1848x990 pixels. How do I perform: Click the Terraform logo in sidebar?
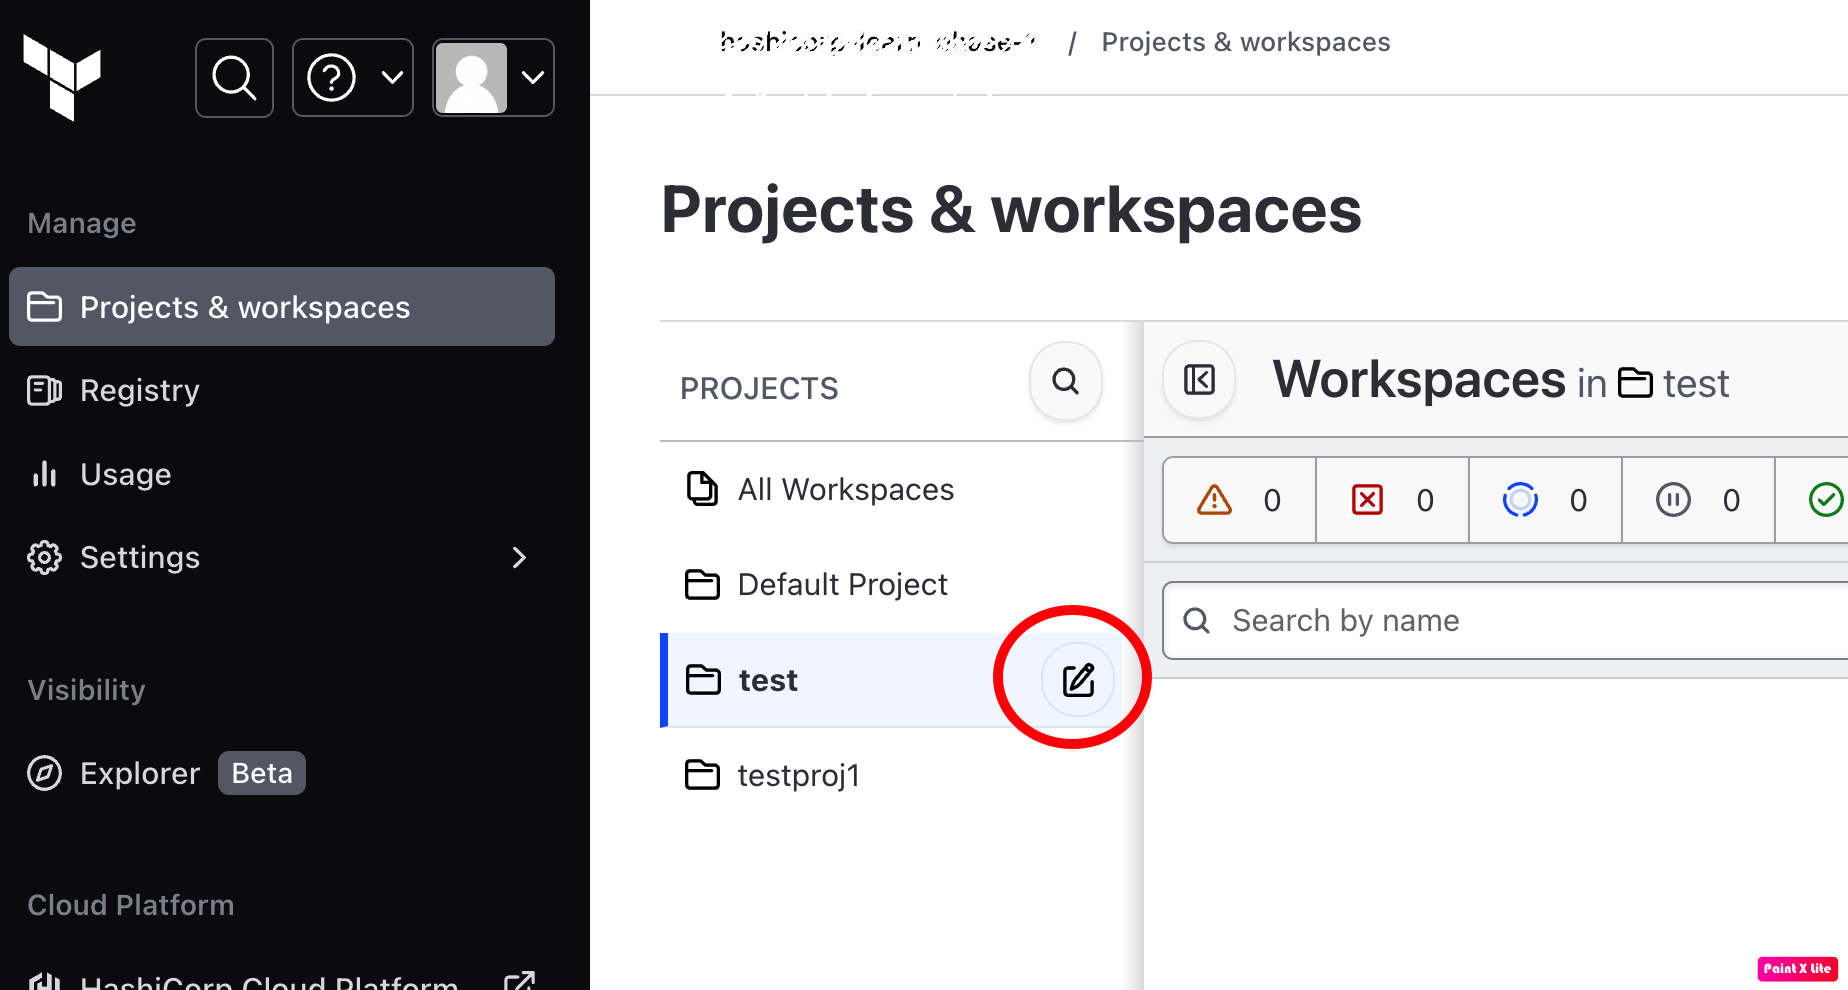coord(62,77)
